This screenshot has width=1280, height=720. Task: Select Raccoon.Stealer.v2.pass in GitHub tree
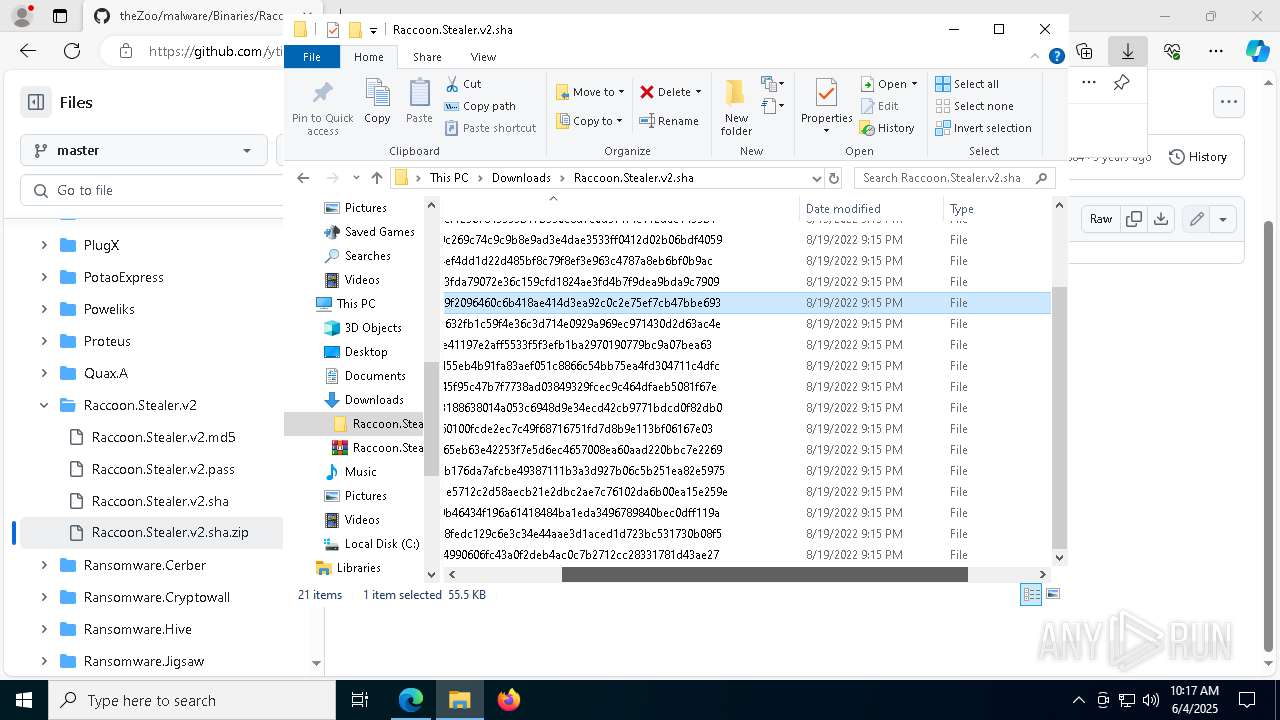pos(163,469)
